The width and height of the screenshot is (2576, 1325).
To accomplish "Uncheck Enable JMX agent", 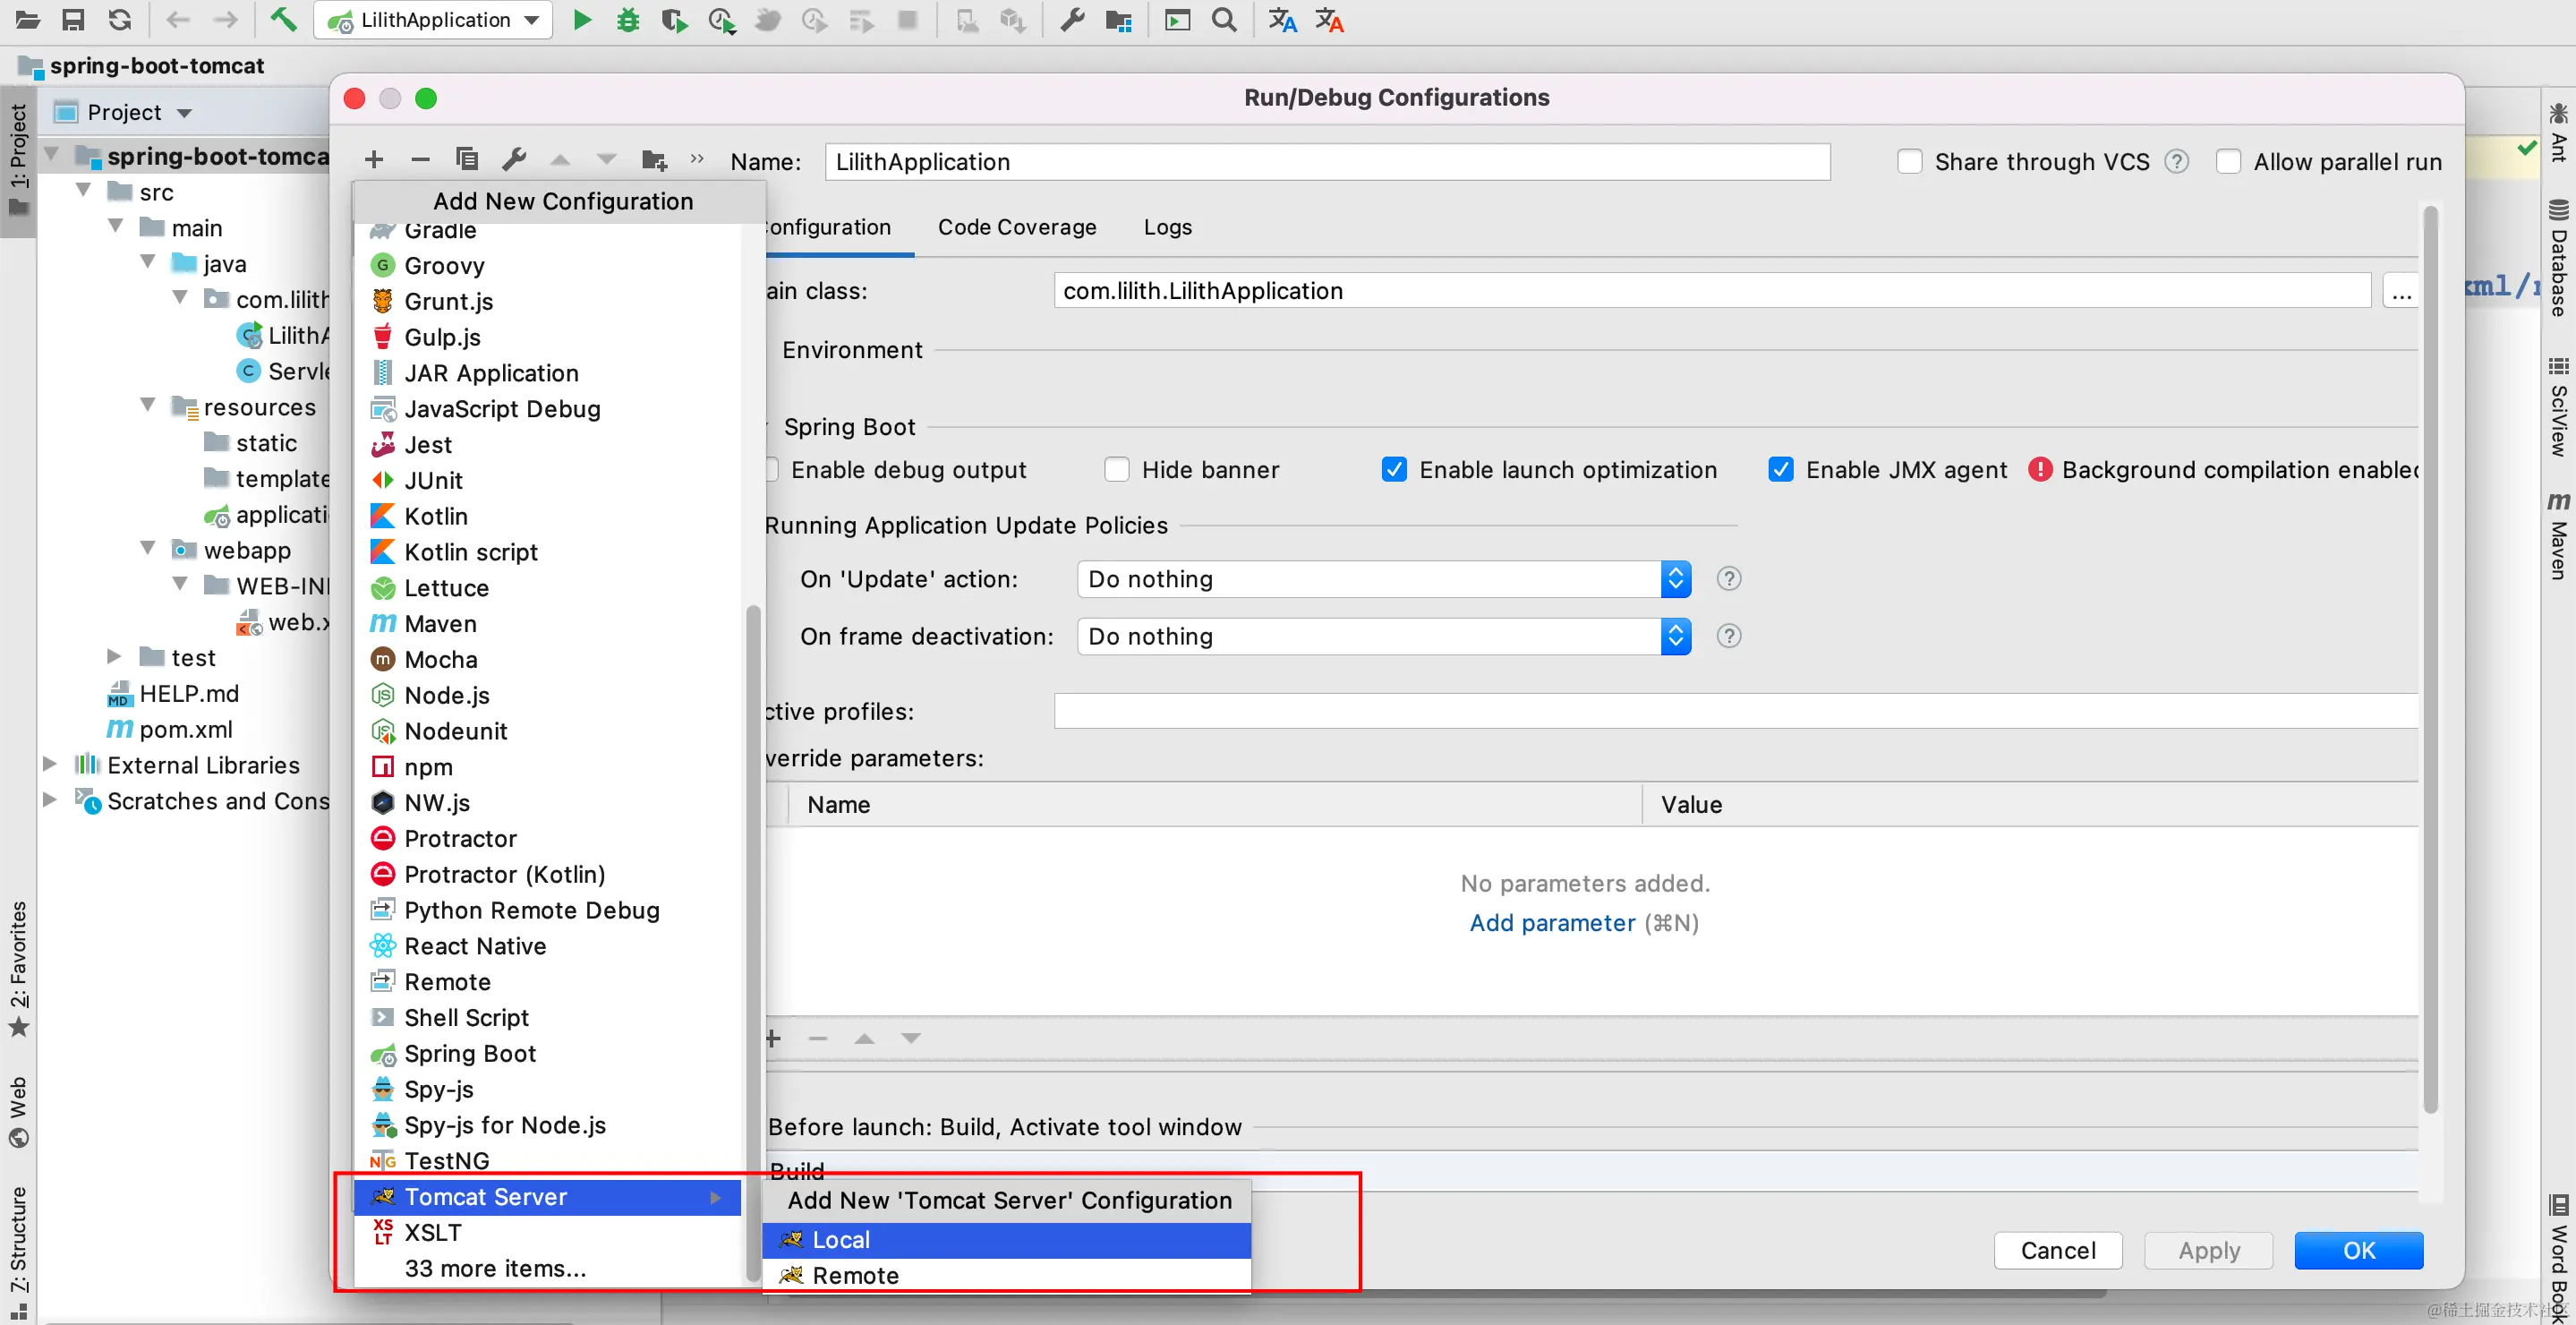I will [1780, 470].
